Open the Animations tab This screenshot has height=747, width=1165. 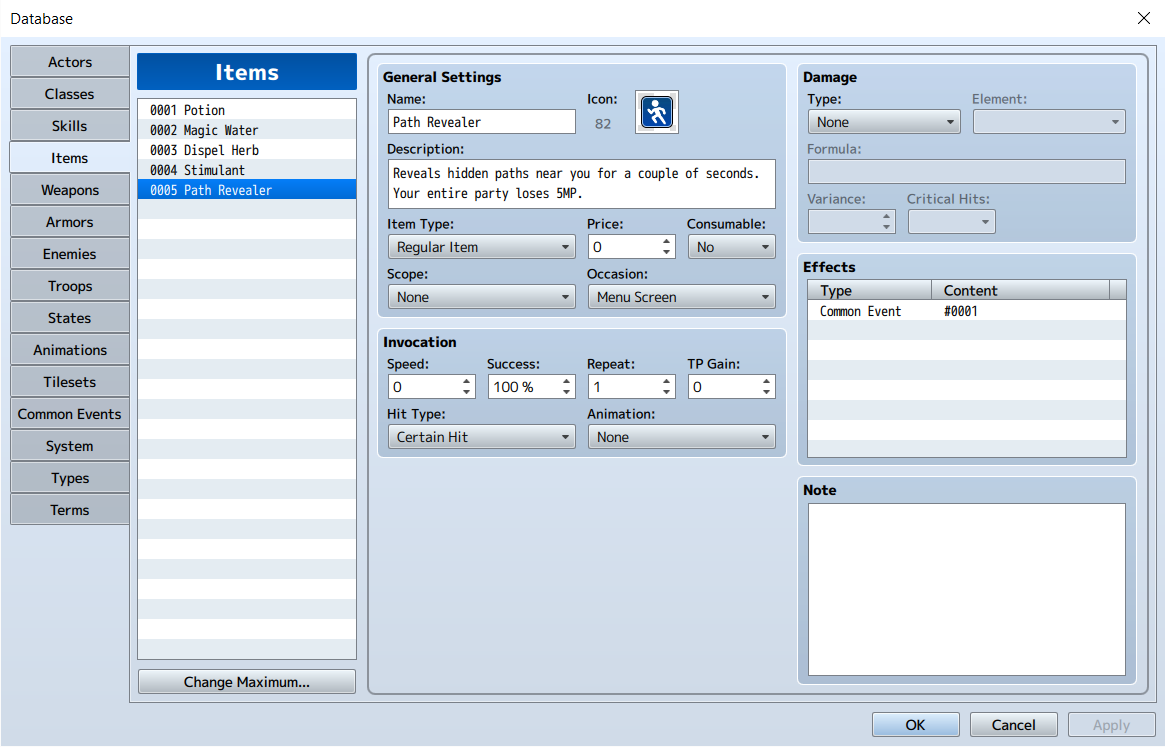(x=70, y=349)
